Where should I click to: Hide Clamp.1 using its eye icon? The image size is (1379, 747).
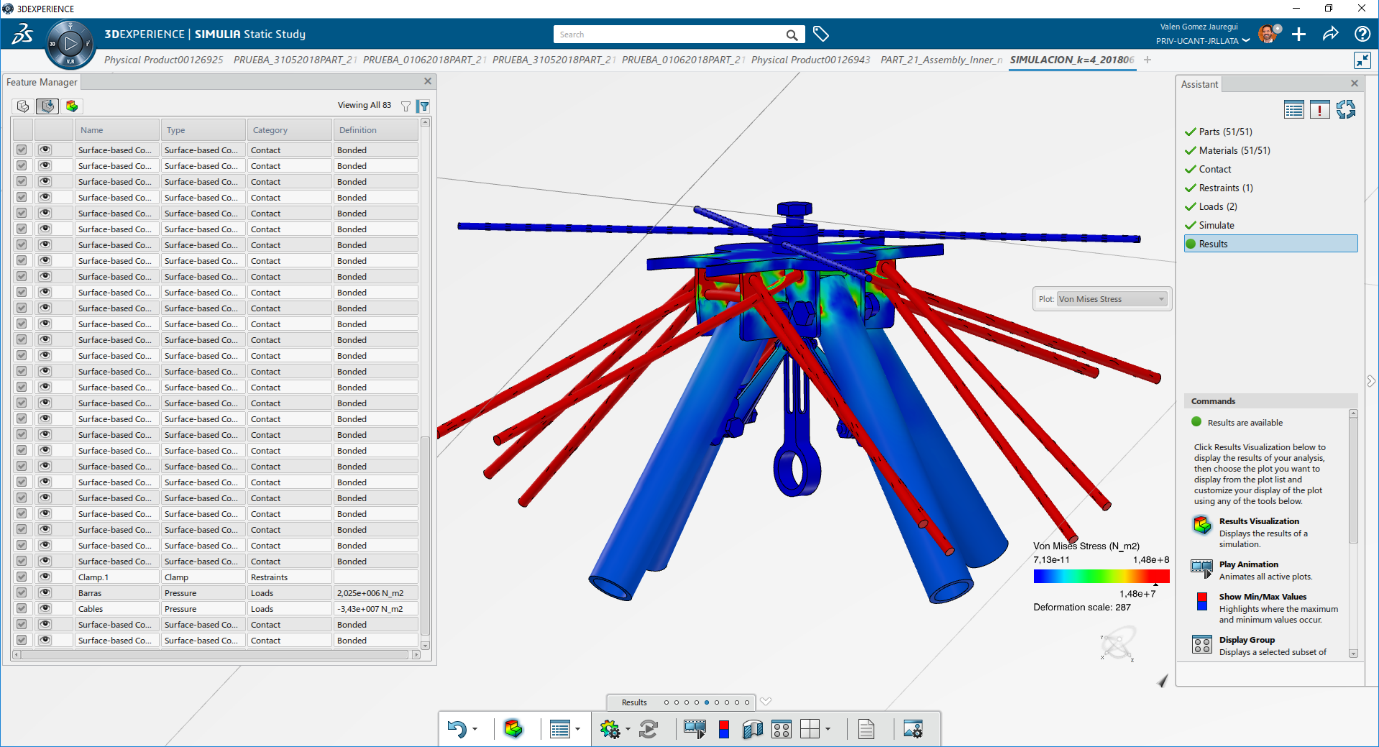[45, 577]
